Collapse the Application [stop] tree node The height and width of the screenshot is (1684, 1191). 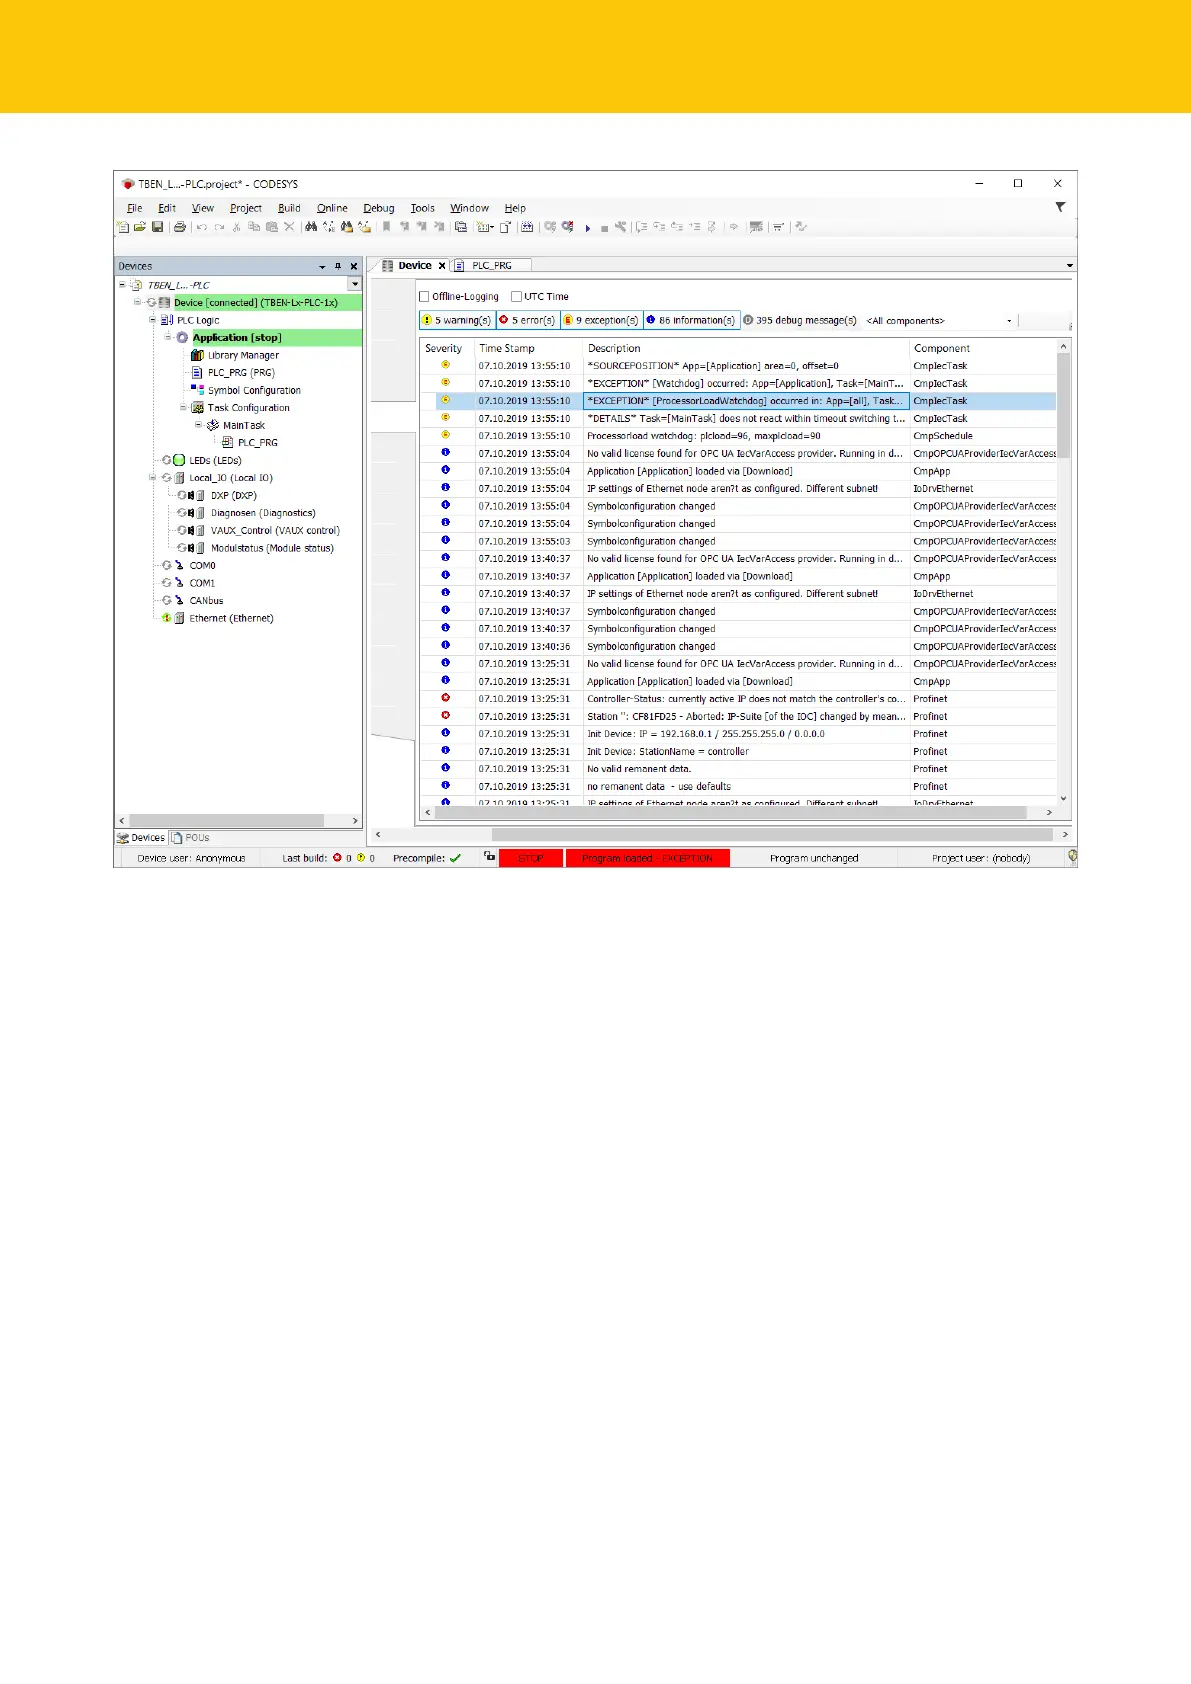(168, 337)
